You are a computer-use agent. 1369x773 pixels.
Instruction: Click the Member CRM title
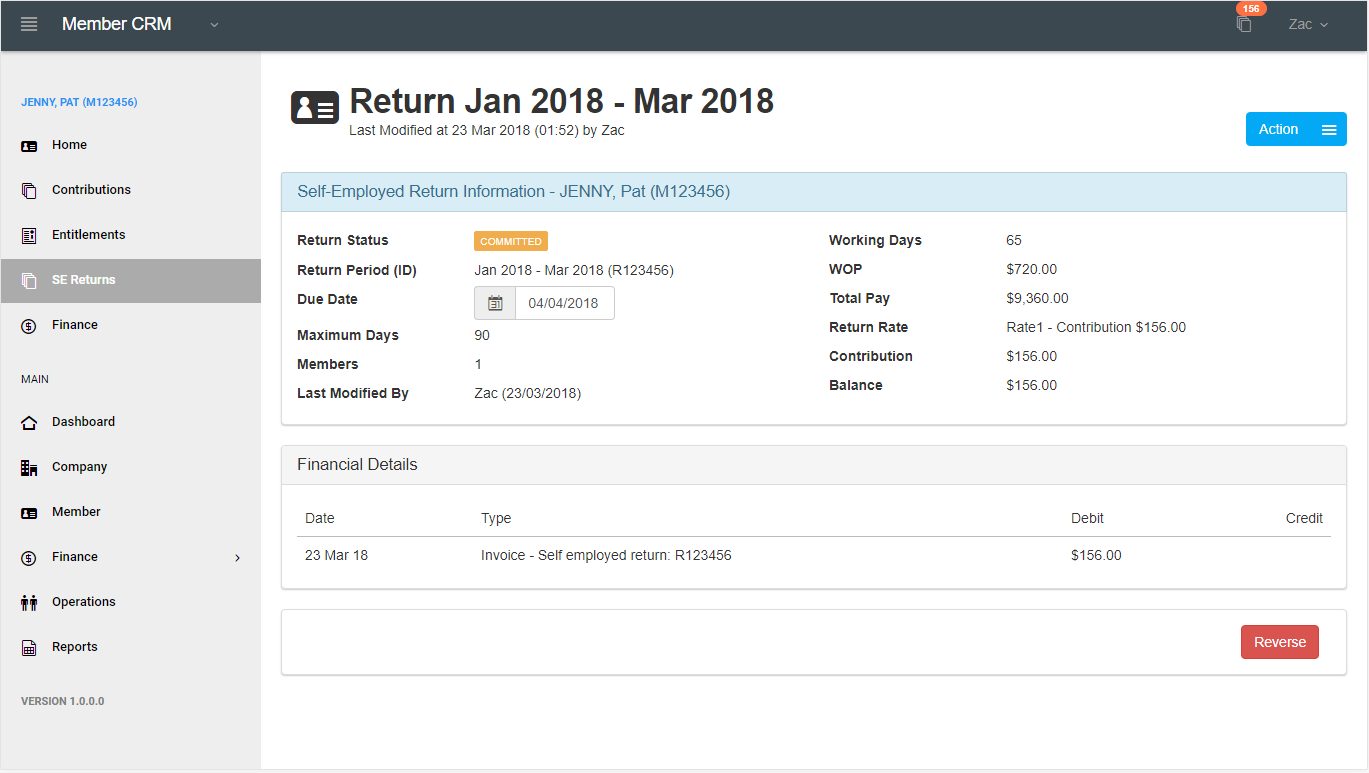point(116,24)
